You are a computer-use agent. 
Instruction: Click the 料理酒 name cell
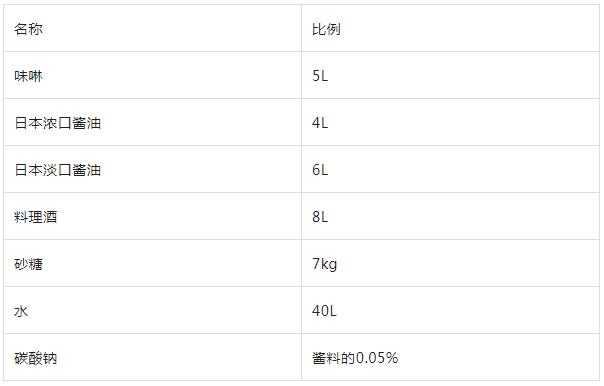coord(153,216)
